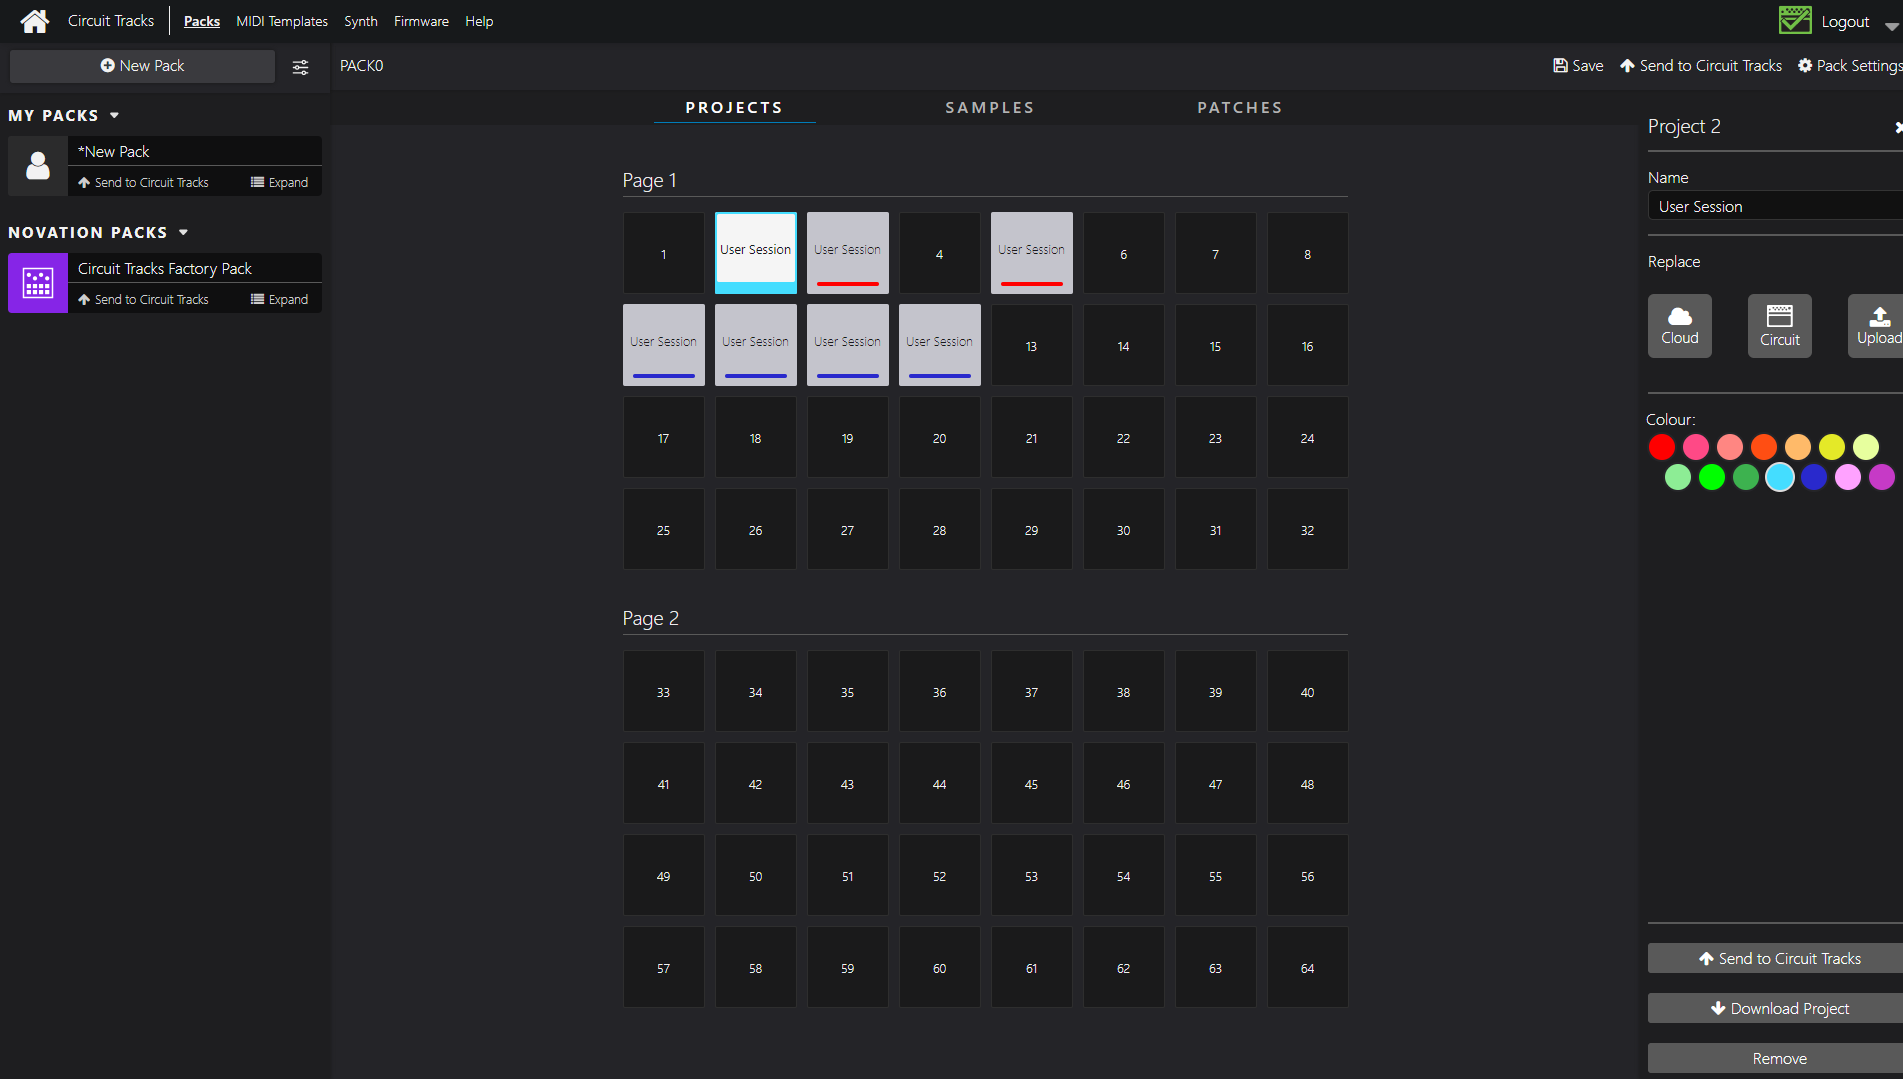Click Send to Circuit Tracks under Factory Pack
This screenshot has height=1079, width=1903.
click(143, 299)
